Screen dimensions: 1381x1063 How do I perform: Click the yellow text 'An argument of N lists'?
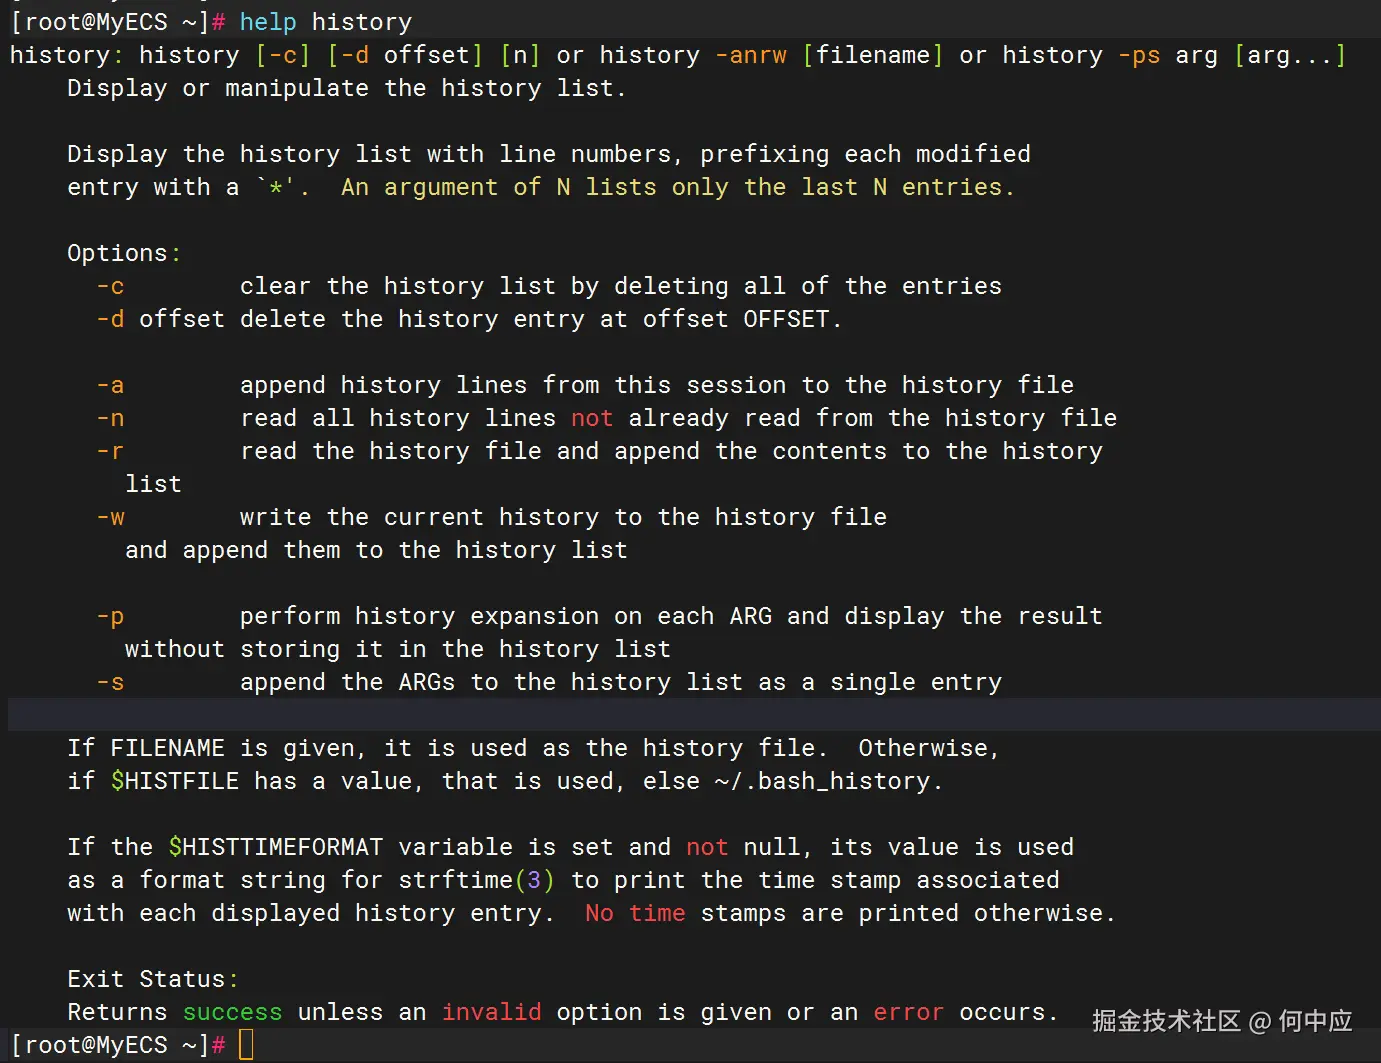[499, 187]
